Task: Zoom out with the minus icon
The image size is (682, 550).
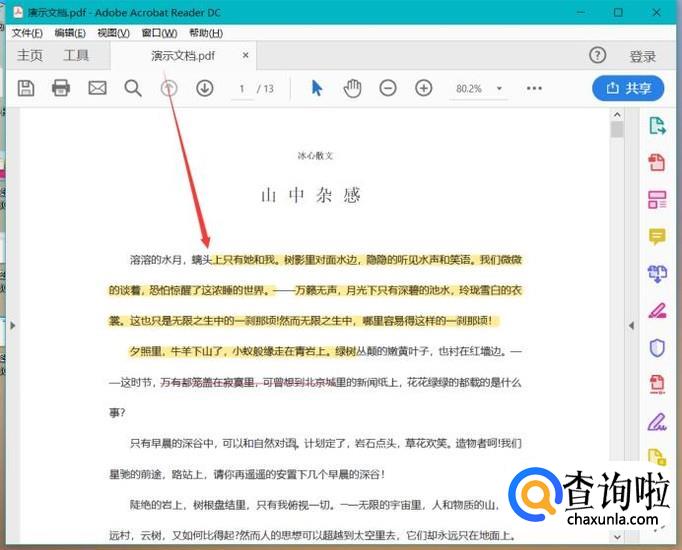Action: (x=388, y=88)
